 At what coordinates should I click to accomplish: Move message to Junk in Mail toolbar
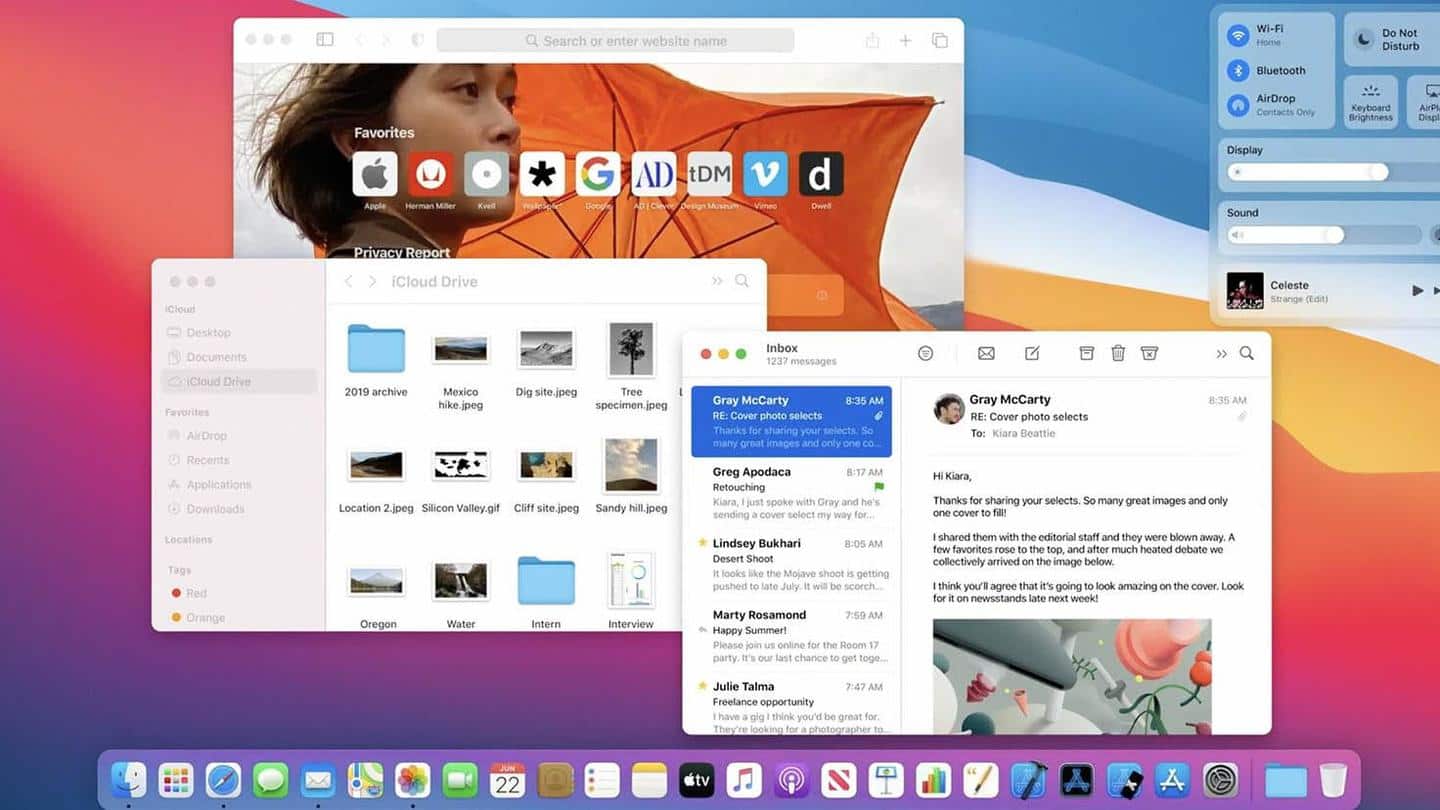click(1150, 353)
